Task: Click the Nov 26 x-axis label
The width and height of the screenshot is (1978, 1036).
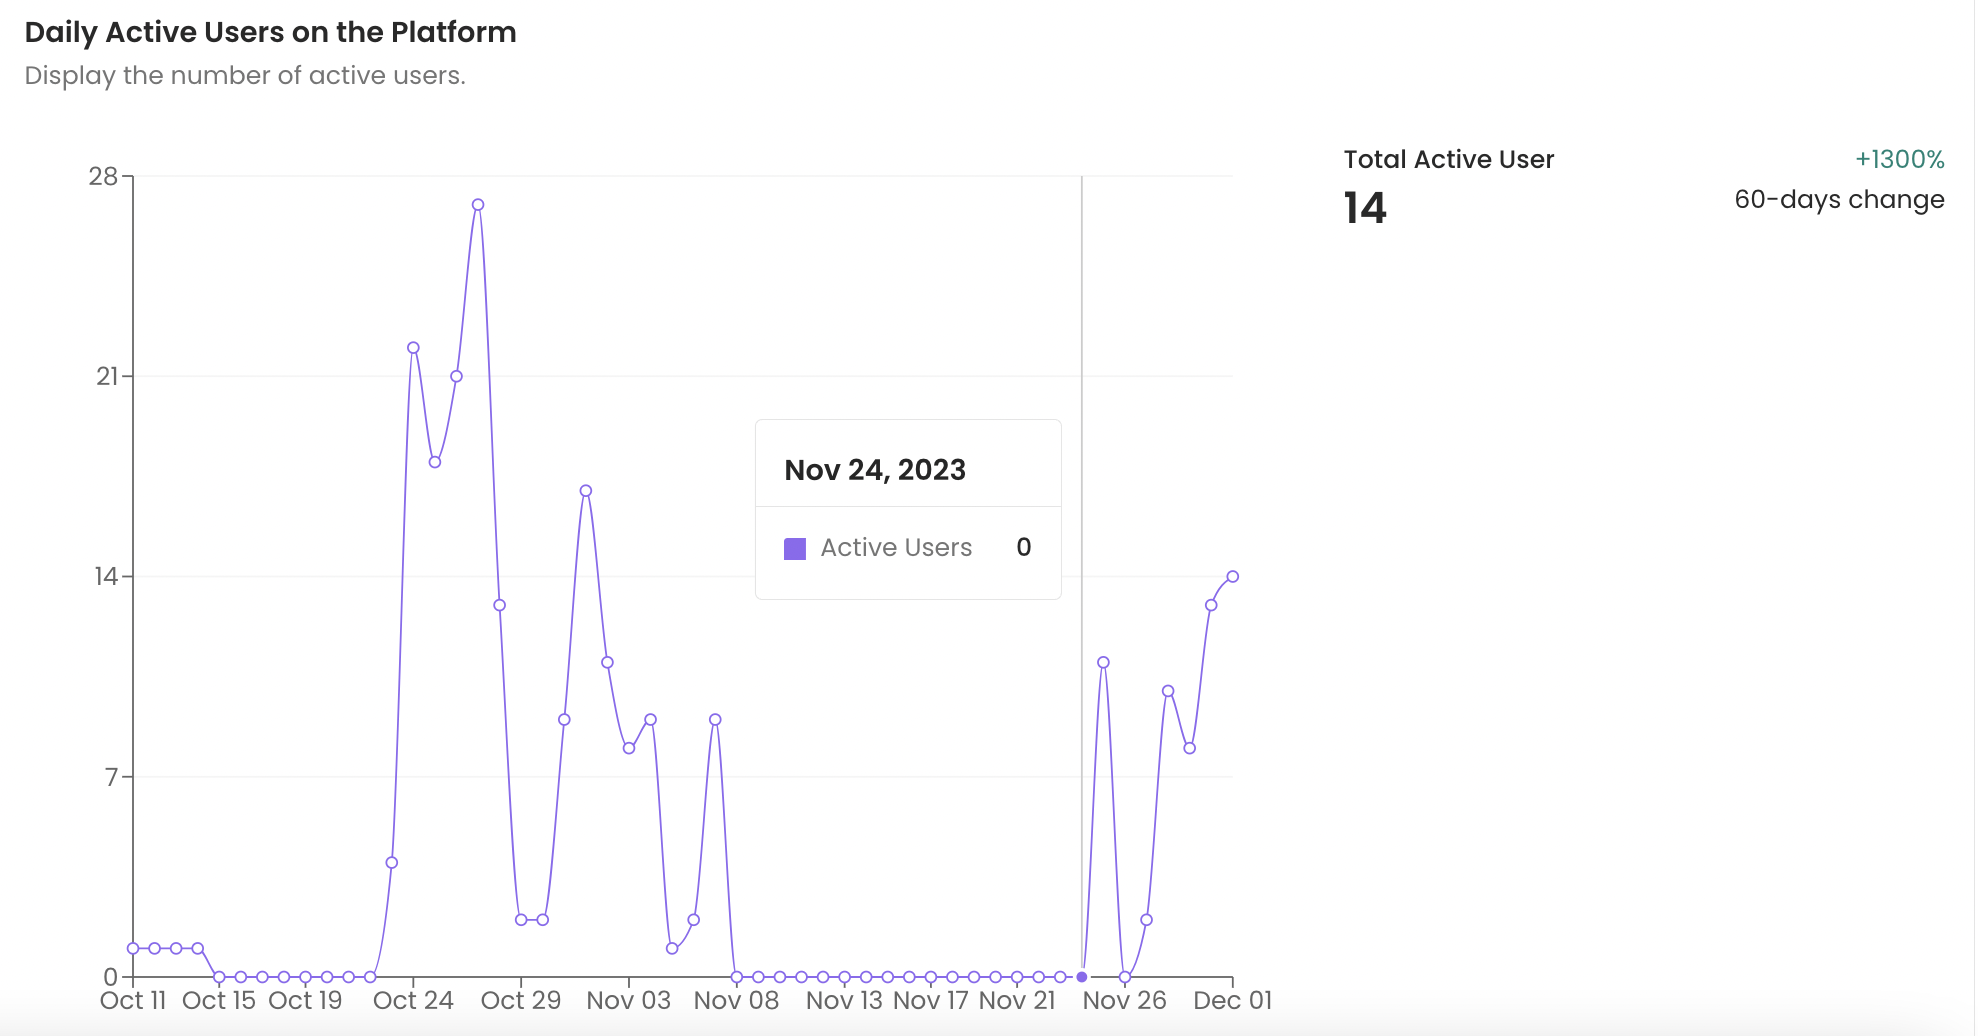Action: pyautogui.click(x=1124, y=1001)
